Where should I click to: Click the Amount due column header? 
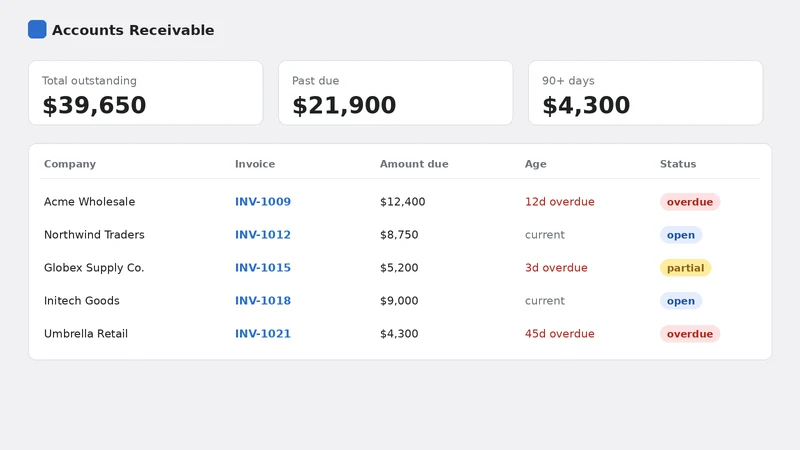click(x=414, y=164)
